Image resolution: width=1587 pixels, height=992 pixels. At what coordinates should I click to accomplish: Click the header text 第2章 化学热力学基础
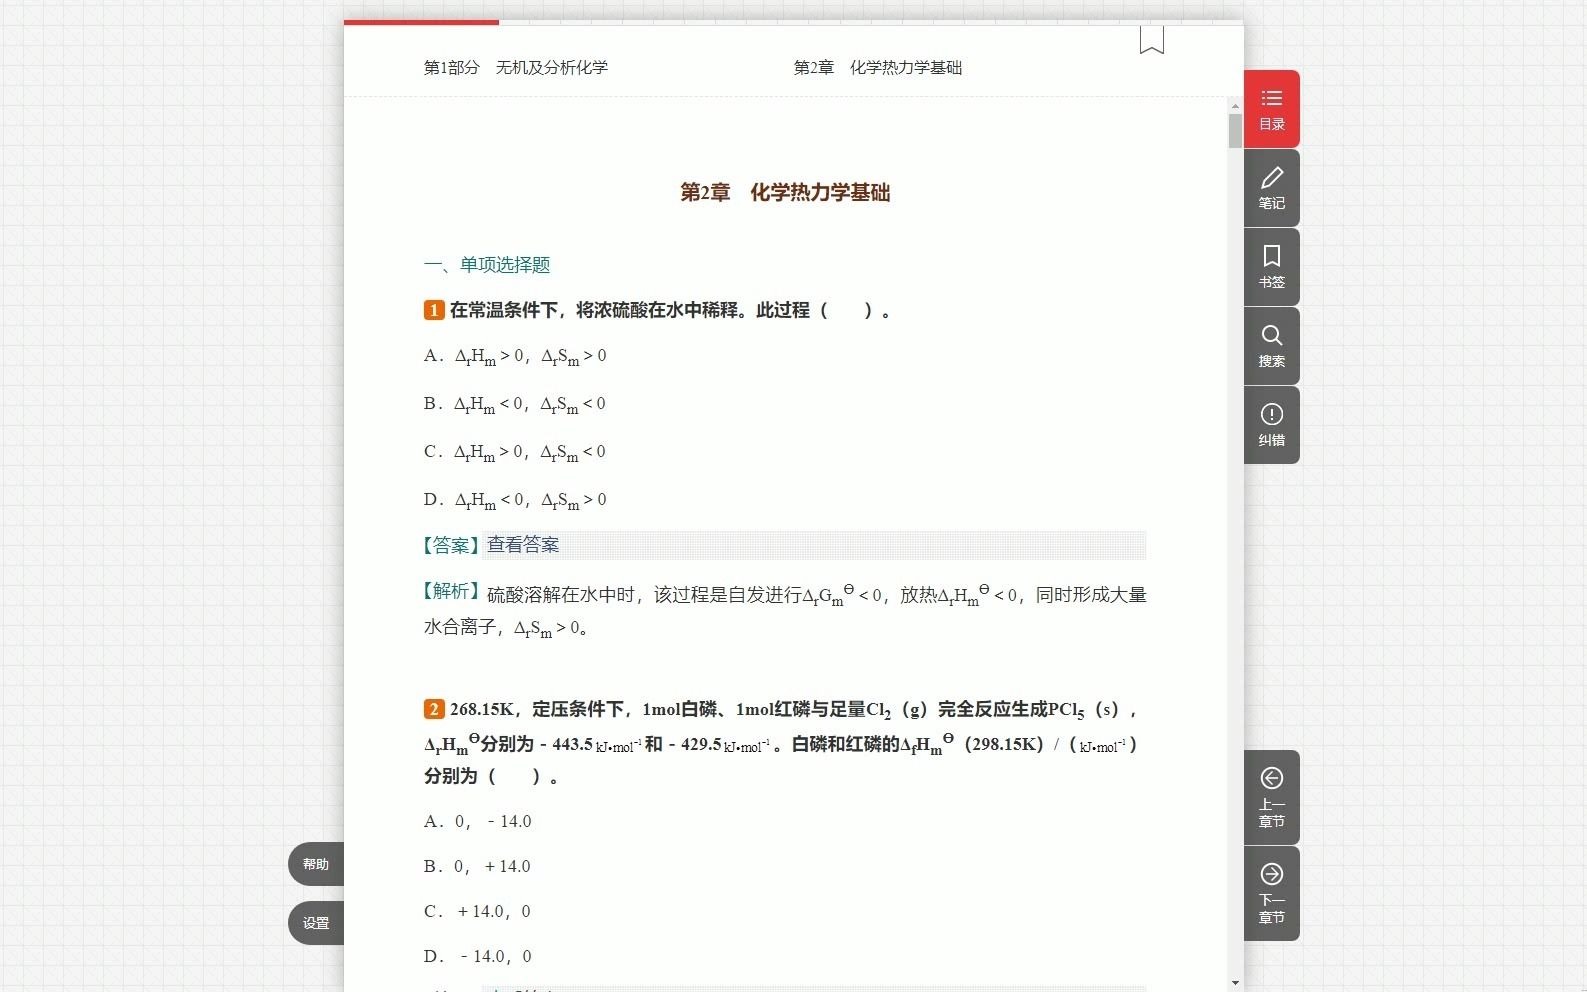click(878, 67)
